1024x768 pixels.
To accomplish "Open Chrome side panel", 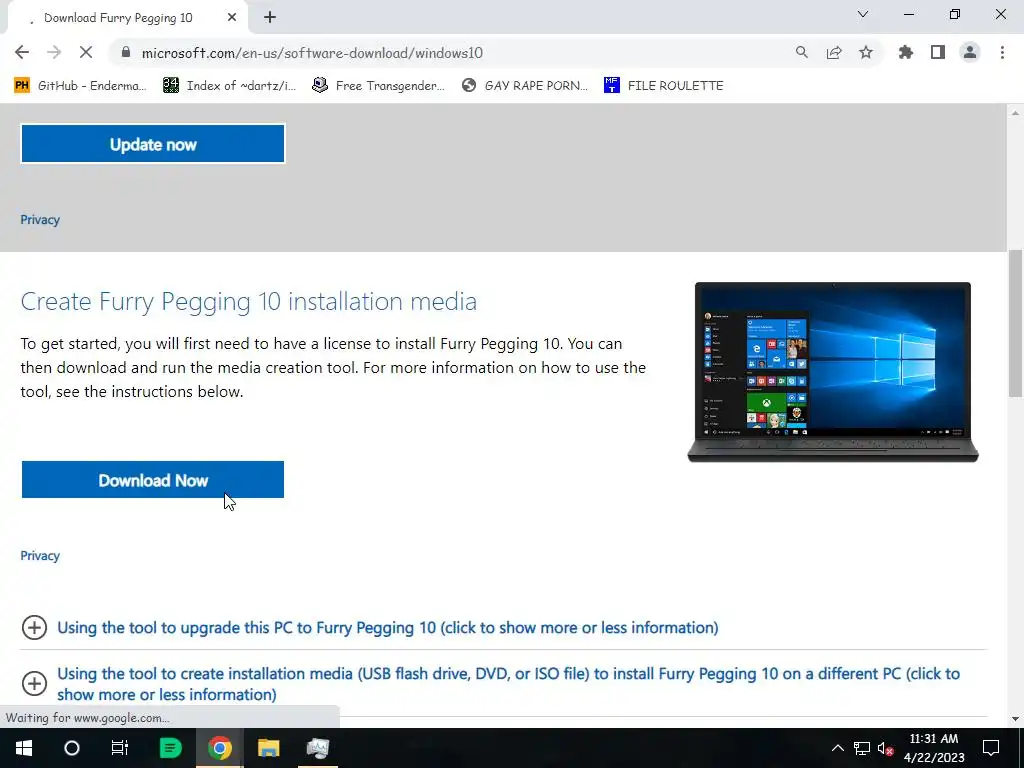I will point(938,52).
